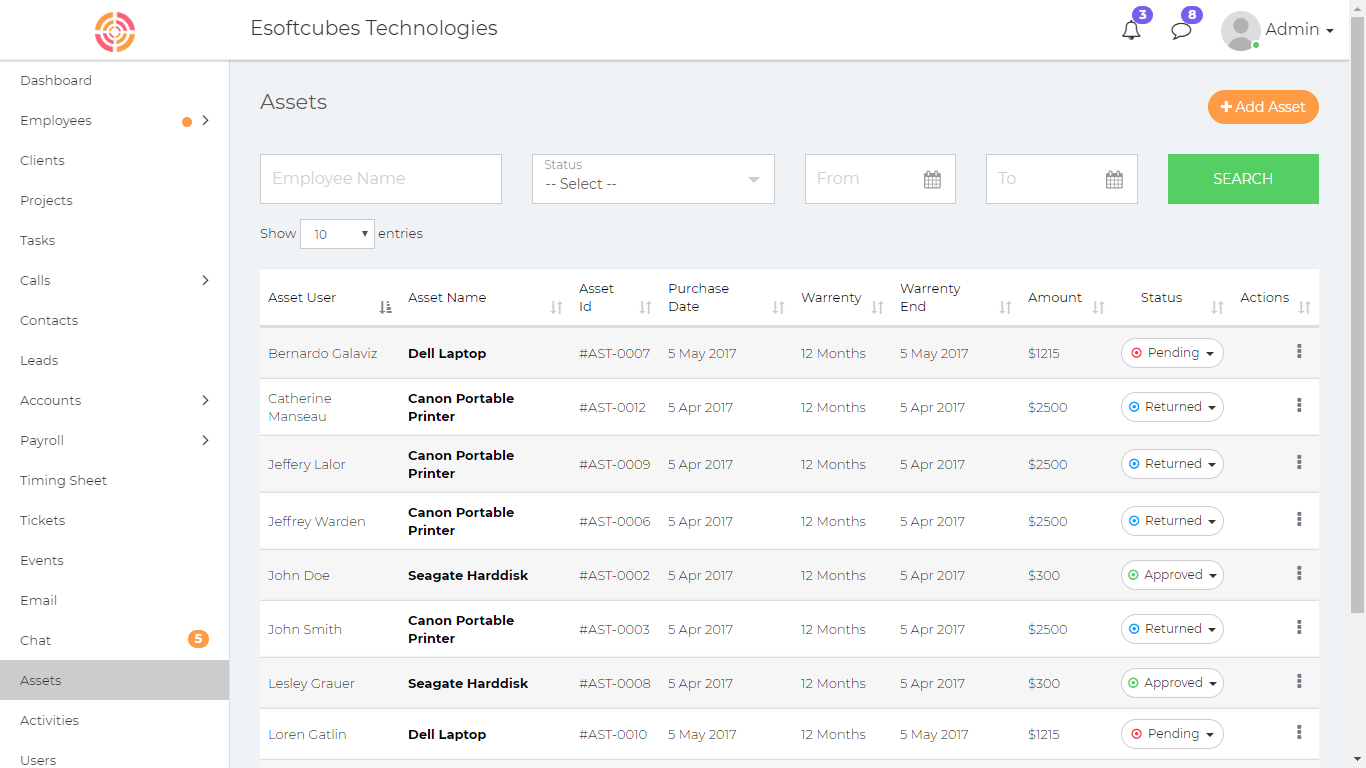Click the green SEARCH button
Screen dimensions: 1366x768
1243,179
